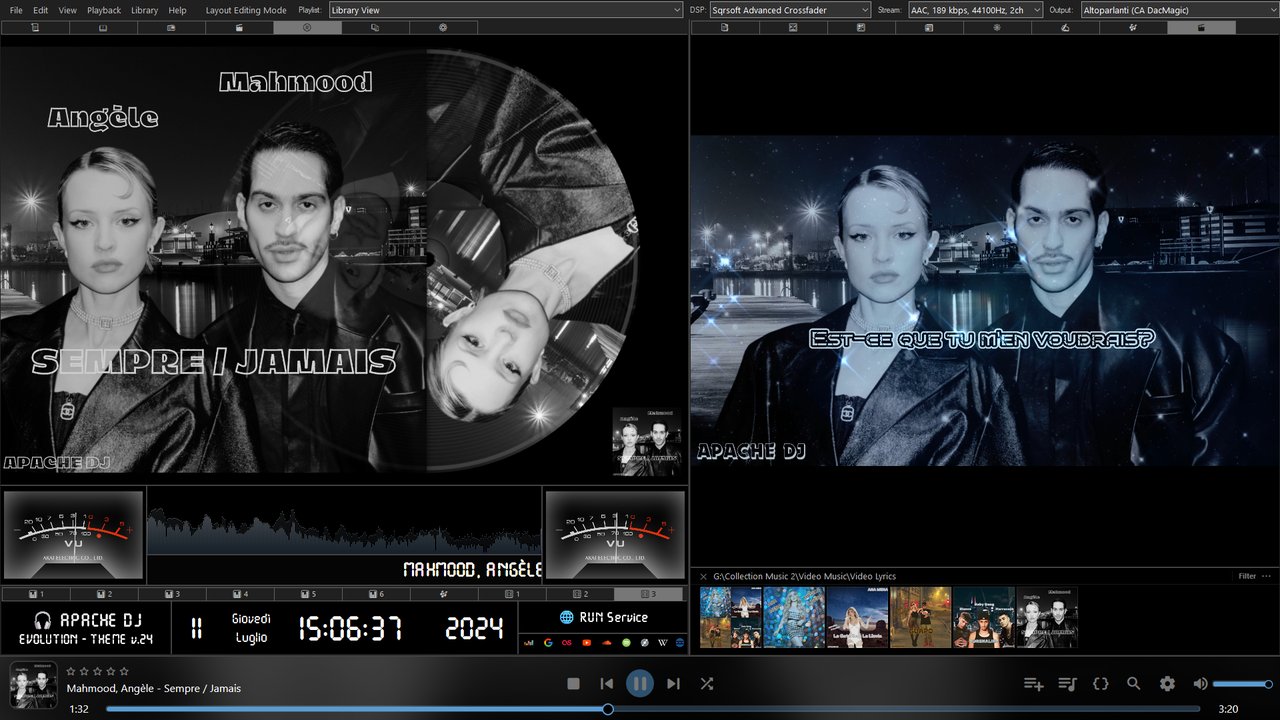This screenshot has height=720, width=1280.
Task: Click the now playing album art thumbnail
Action: (x=33, y=685)
